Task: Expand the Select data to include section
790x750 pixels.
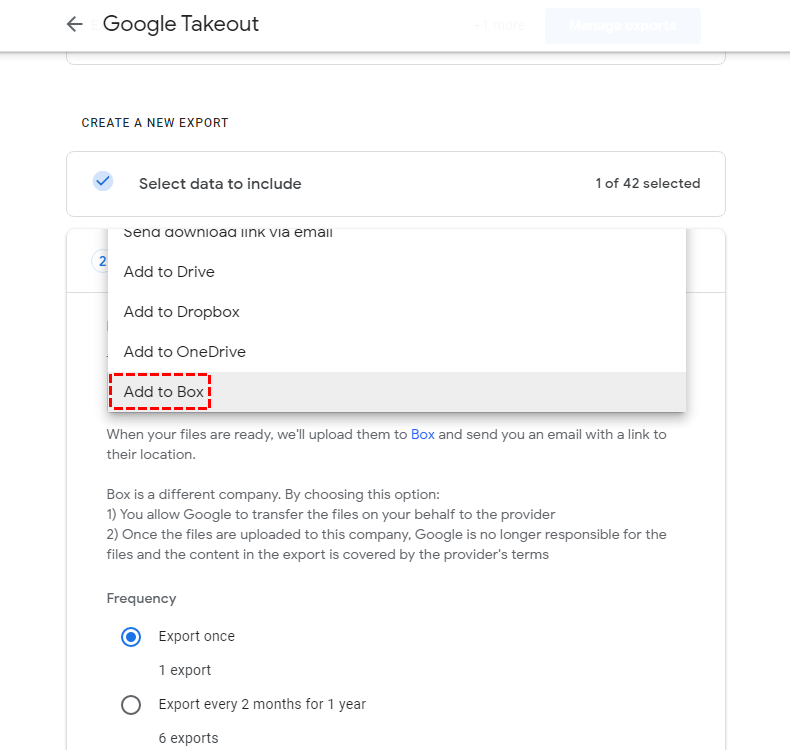Action: tap(220, 184)
